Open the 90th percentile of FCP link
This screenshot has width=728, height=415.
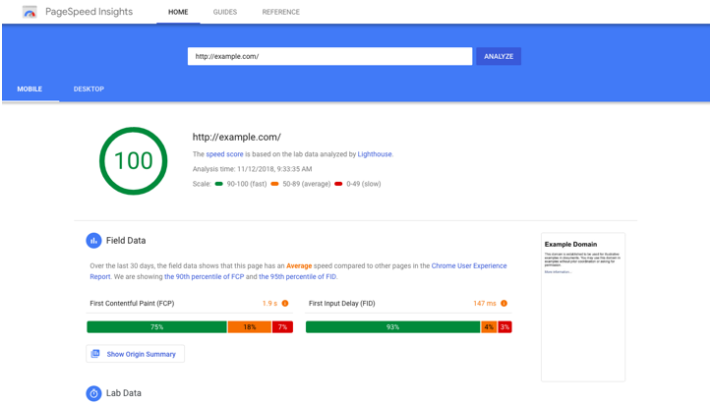coord(204,277)
